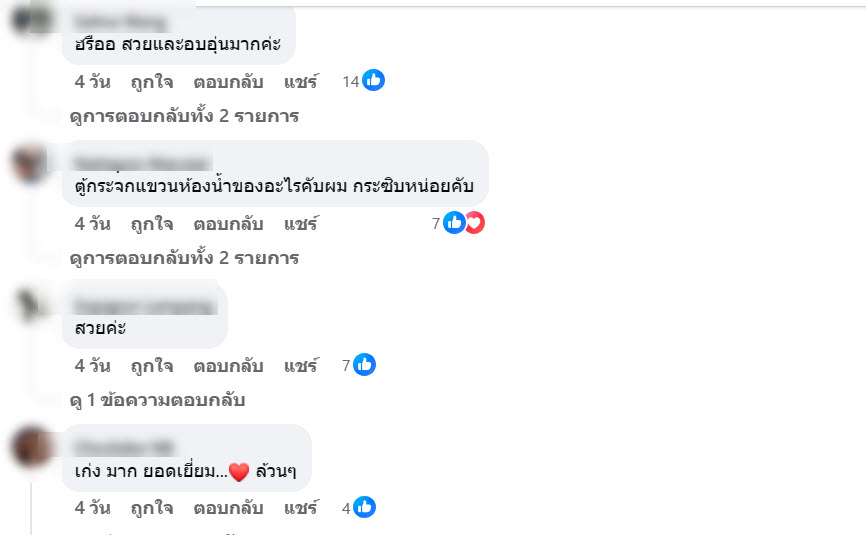Viewport: 866px width, 535px height.
Task: Reply to the bathroom cabinet comment with ตอบกลับ
Action: pyautogui.click(x=228, y=223)
